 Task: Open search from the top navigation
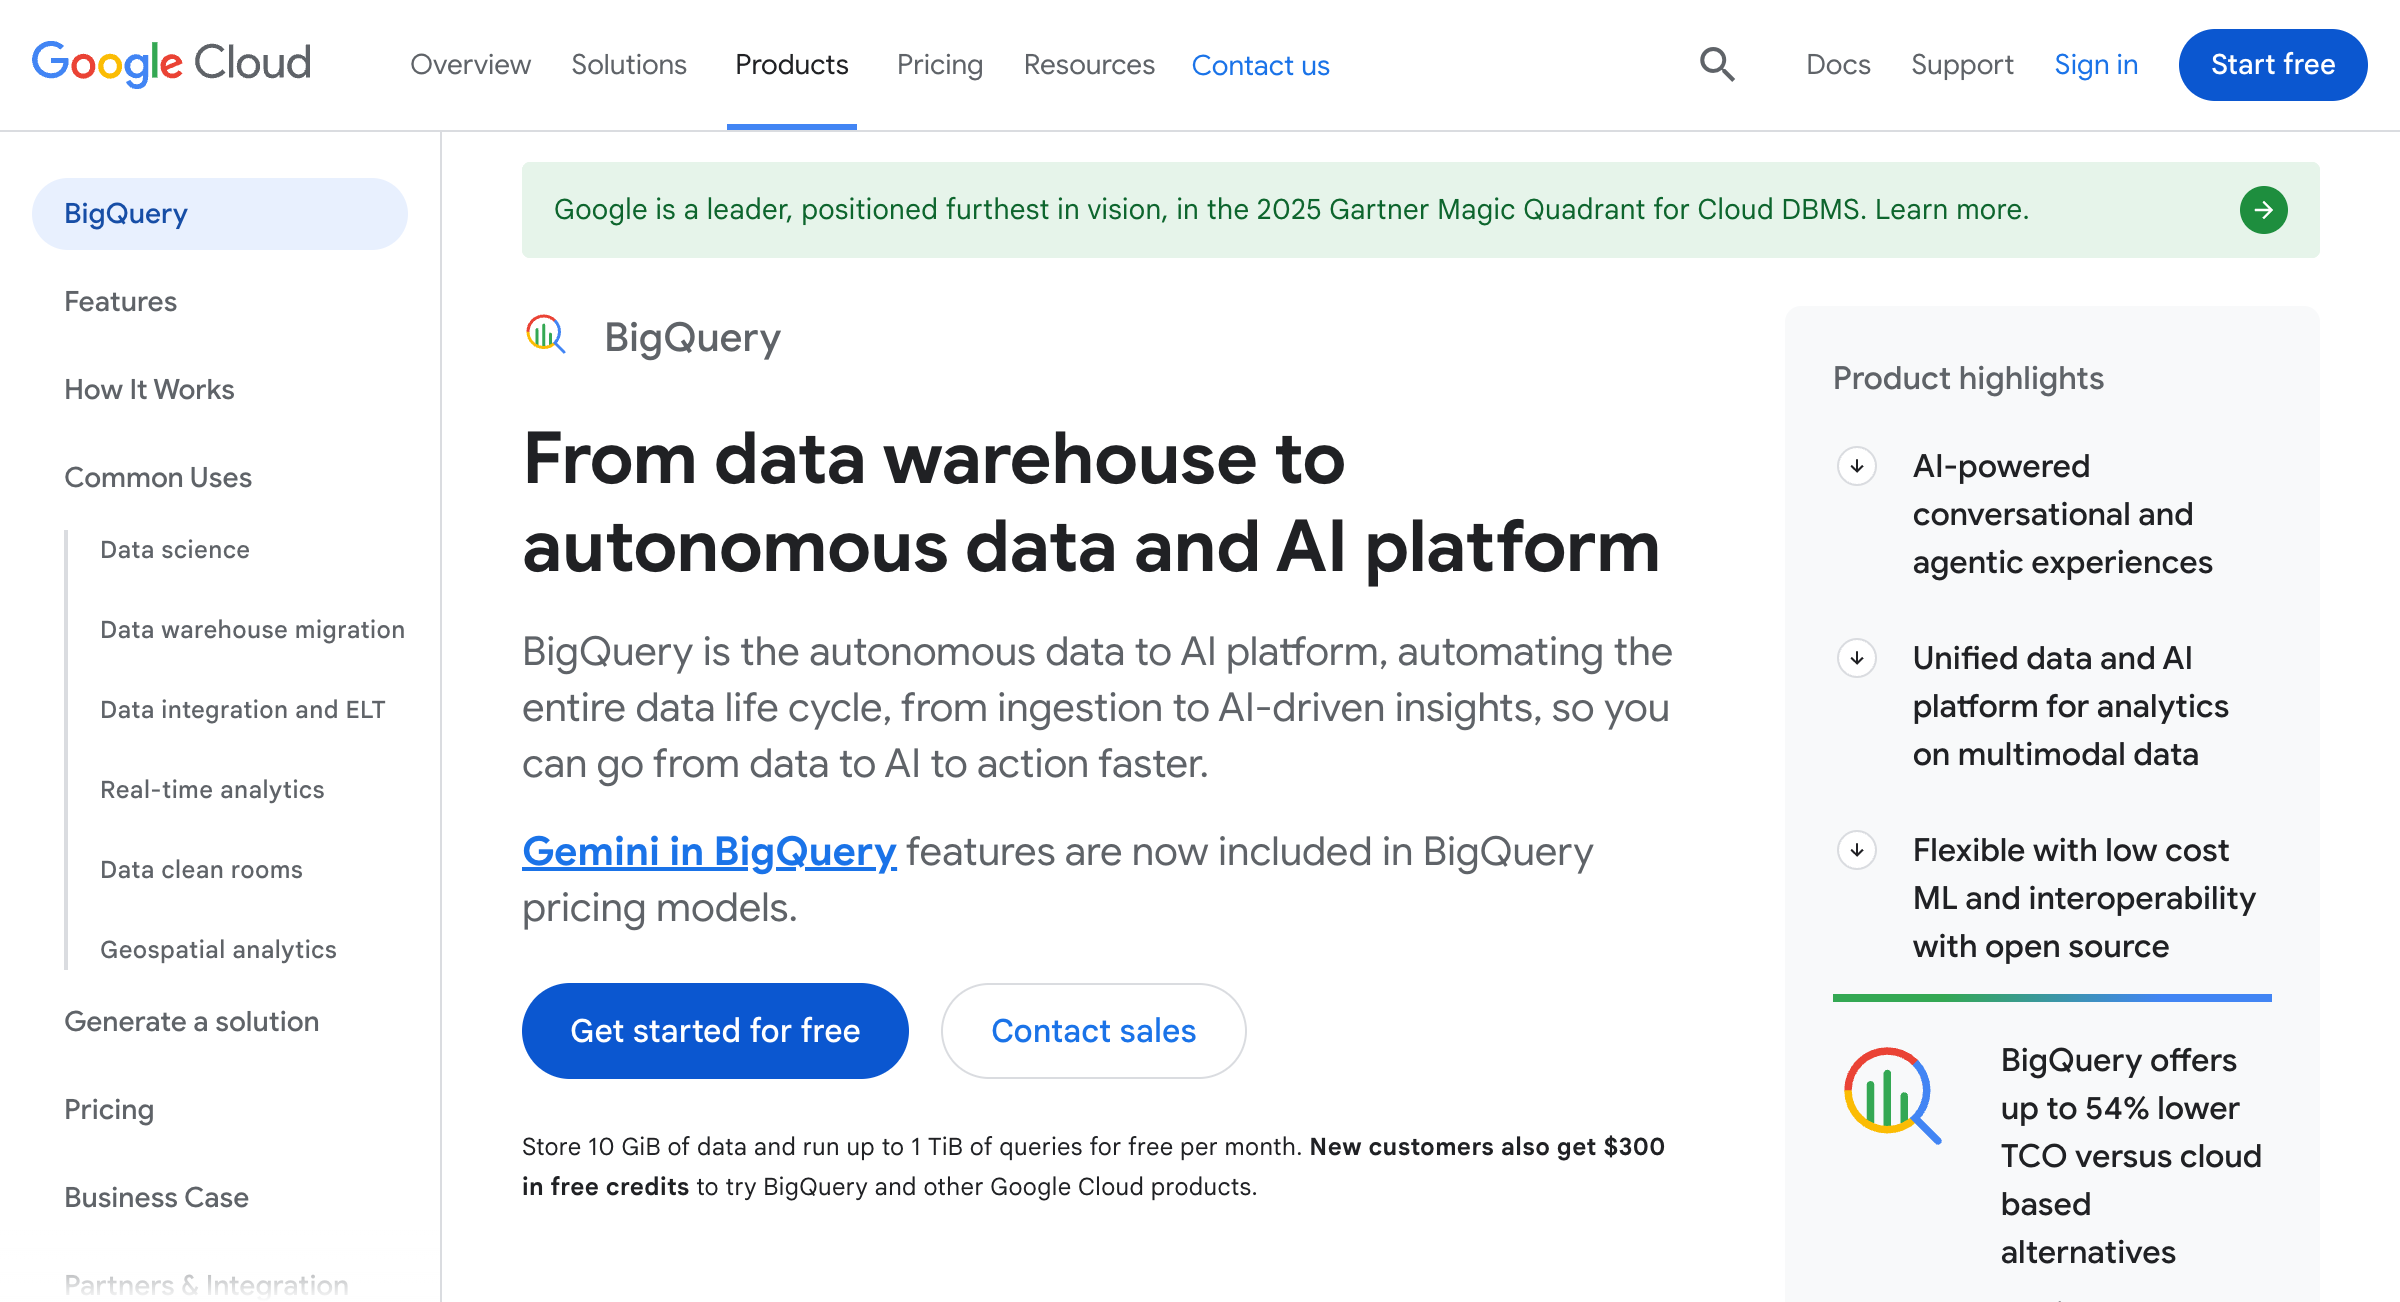[x=1716, y=64]
